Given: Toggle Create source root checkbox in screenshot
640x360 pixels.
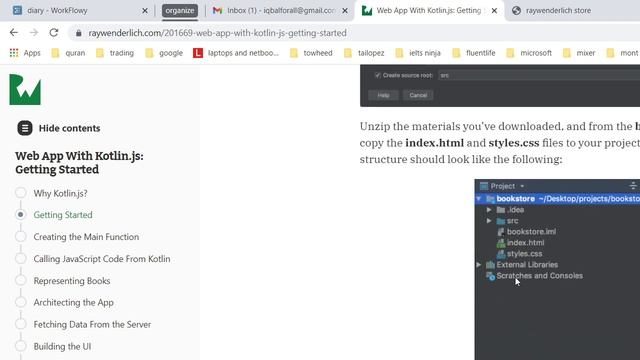Looking at the screenshot, I should 378,75.
